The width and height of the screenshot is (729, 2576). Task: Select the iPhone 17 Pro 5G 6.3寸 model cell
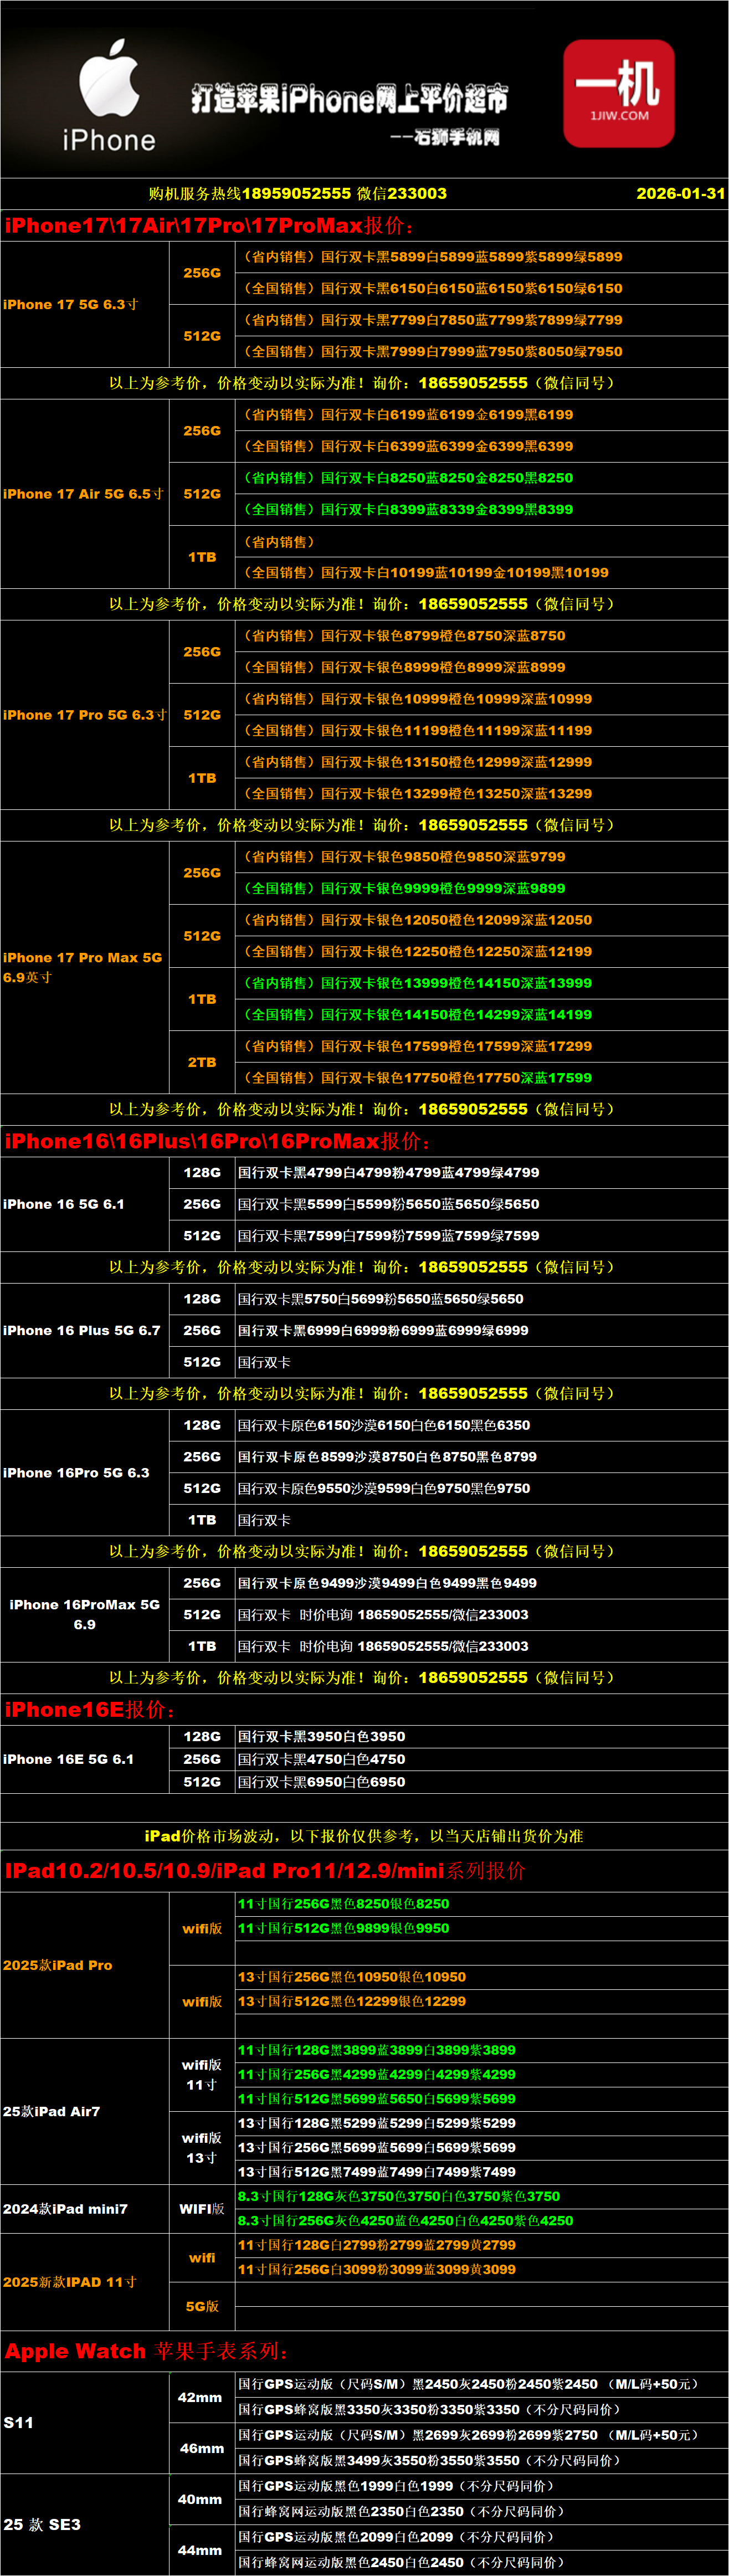[x=84, y=715]
